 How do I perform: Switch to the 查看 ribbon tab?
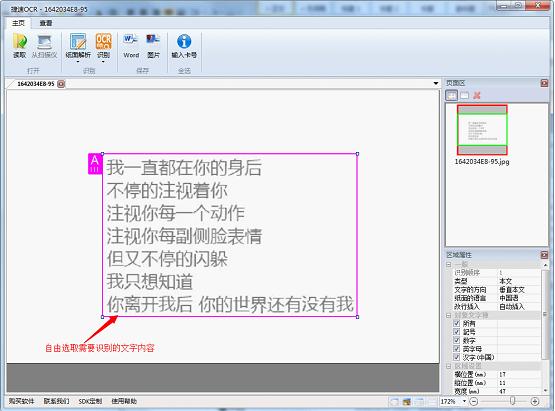(46, 23)
